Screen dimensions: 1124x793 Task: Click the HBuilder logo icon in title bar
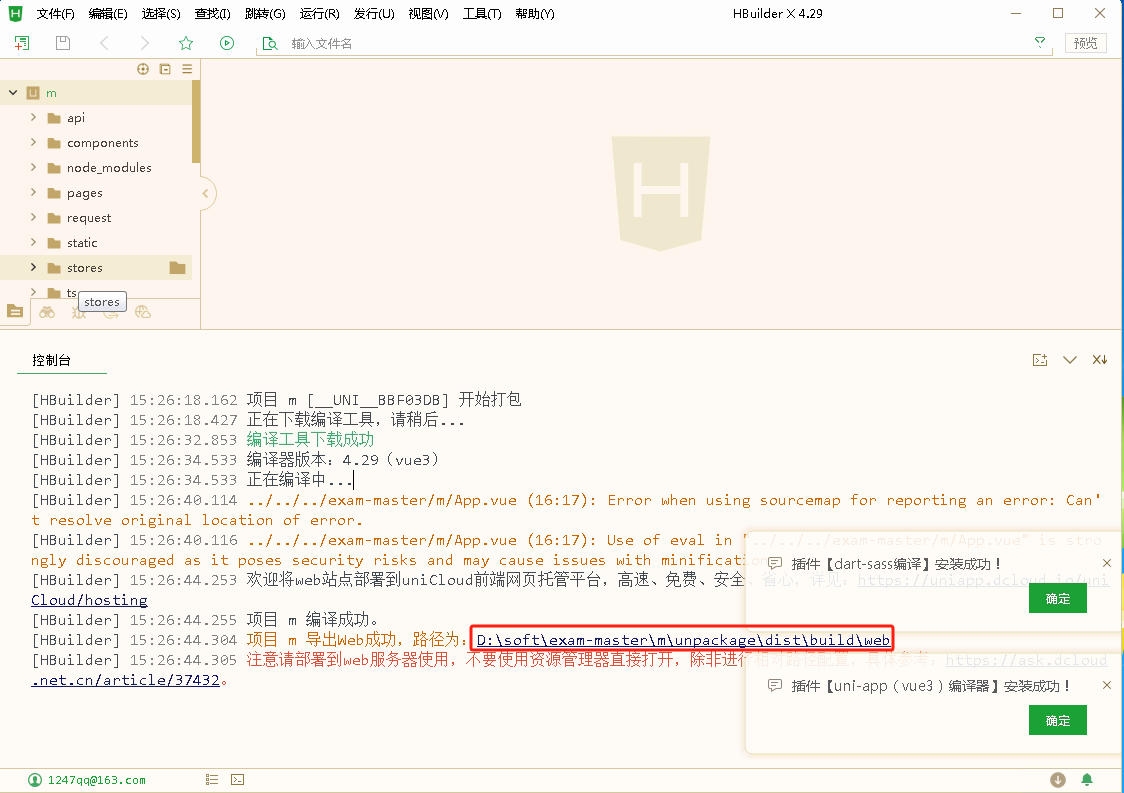15,14
